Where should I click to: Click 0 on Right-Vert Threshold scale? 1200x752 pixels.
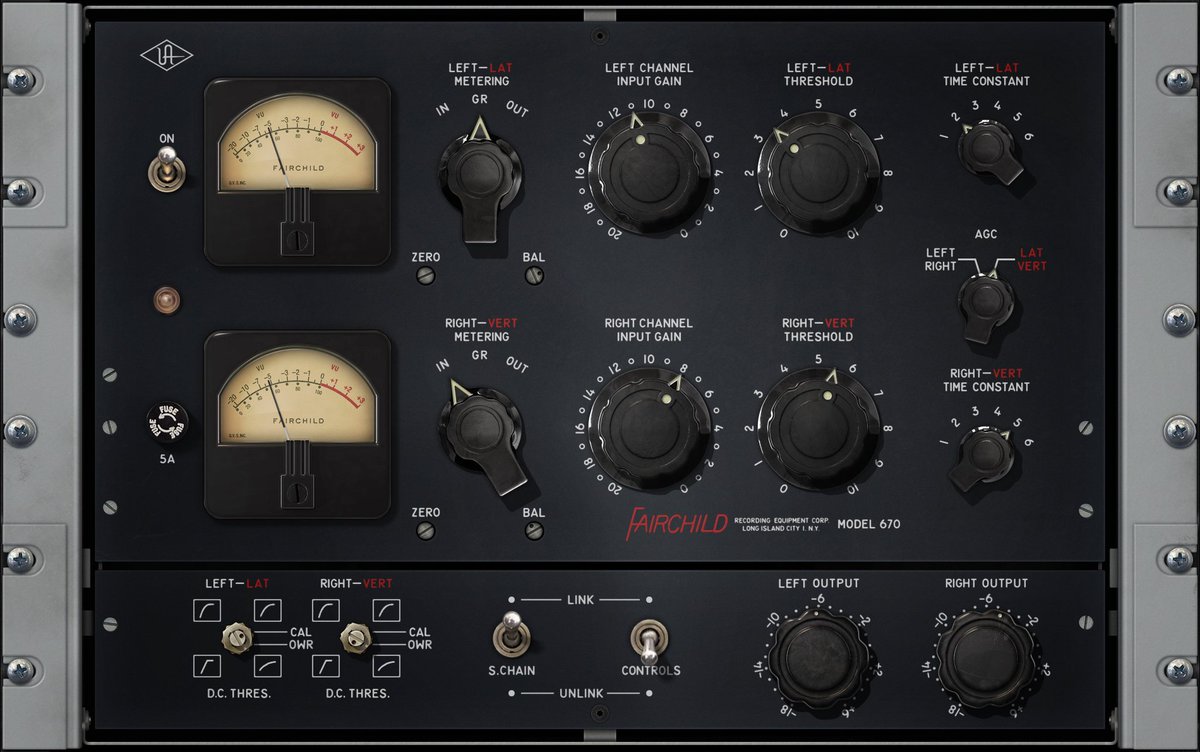click(783, 489)
